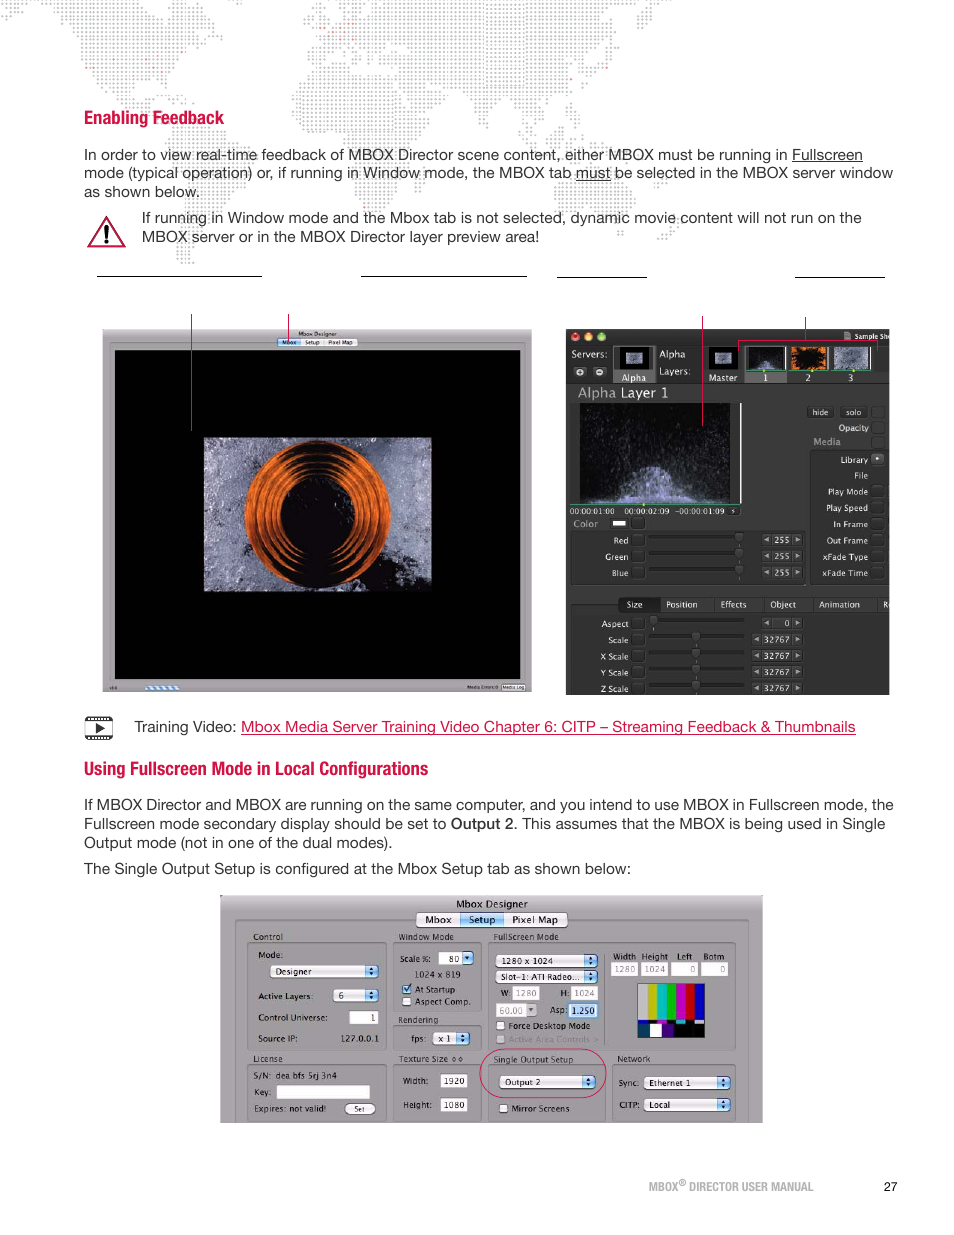Click the Red value increment arrow
The image size is (954, 1235).
798,540
